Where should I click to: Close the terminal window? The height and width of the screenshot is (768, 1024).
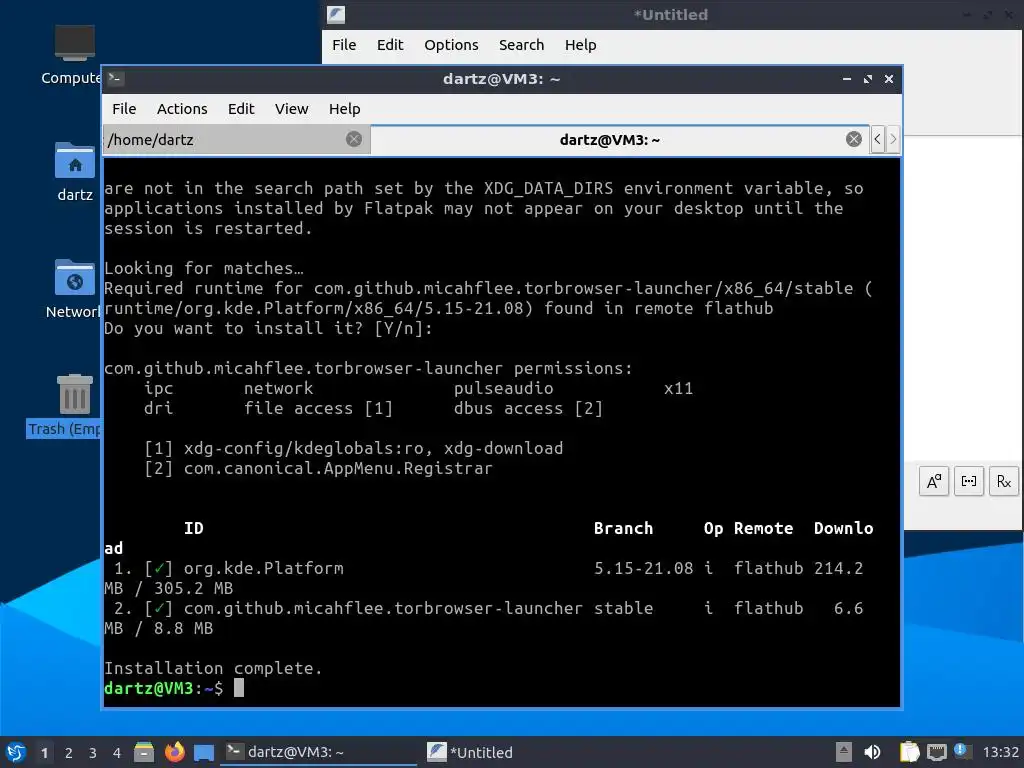point(889,79)
